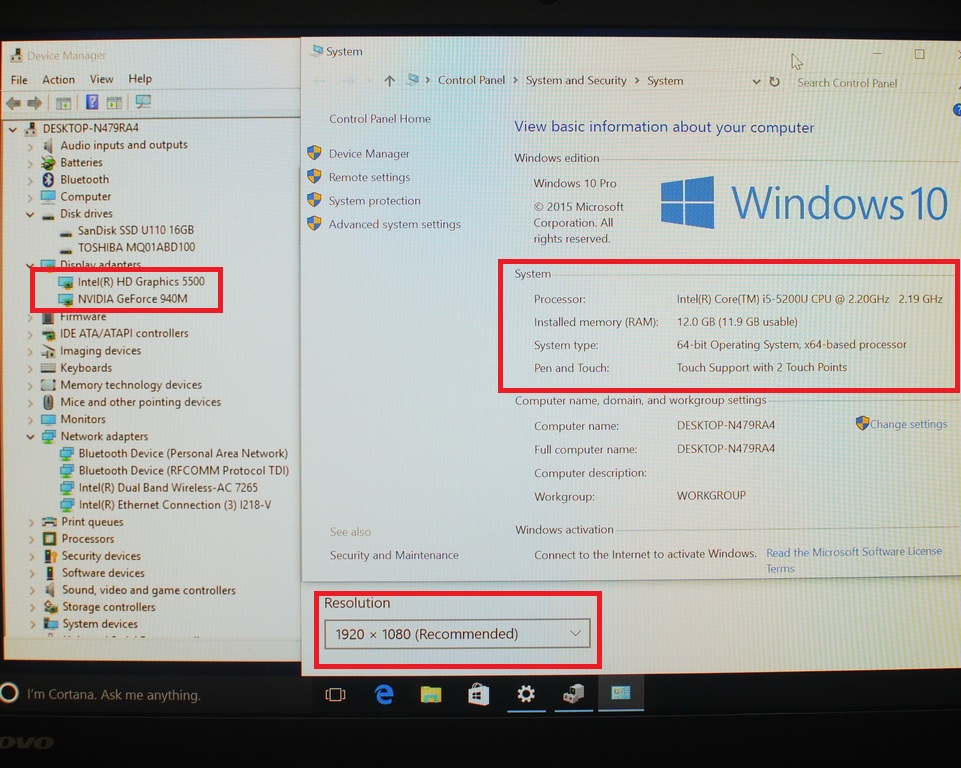This screenshot has width=961, height=768.
Task: Click SanDisk SSD U110 16GB drive icon
Action: click(x=66, y=231)
